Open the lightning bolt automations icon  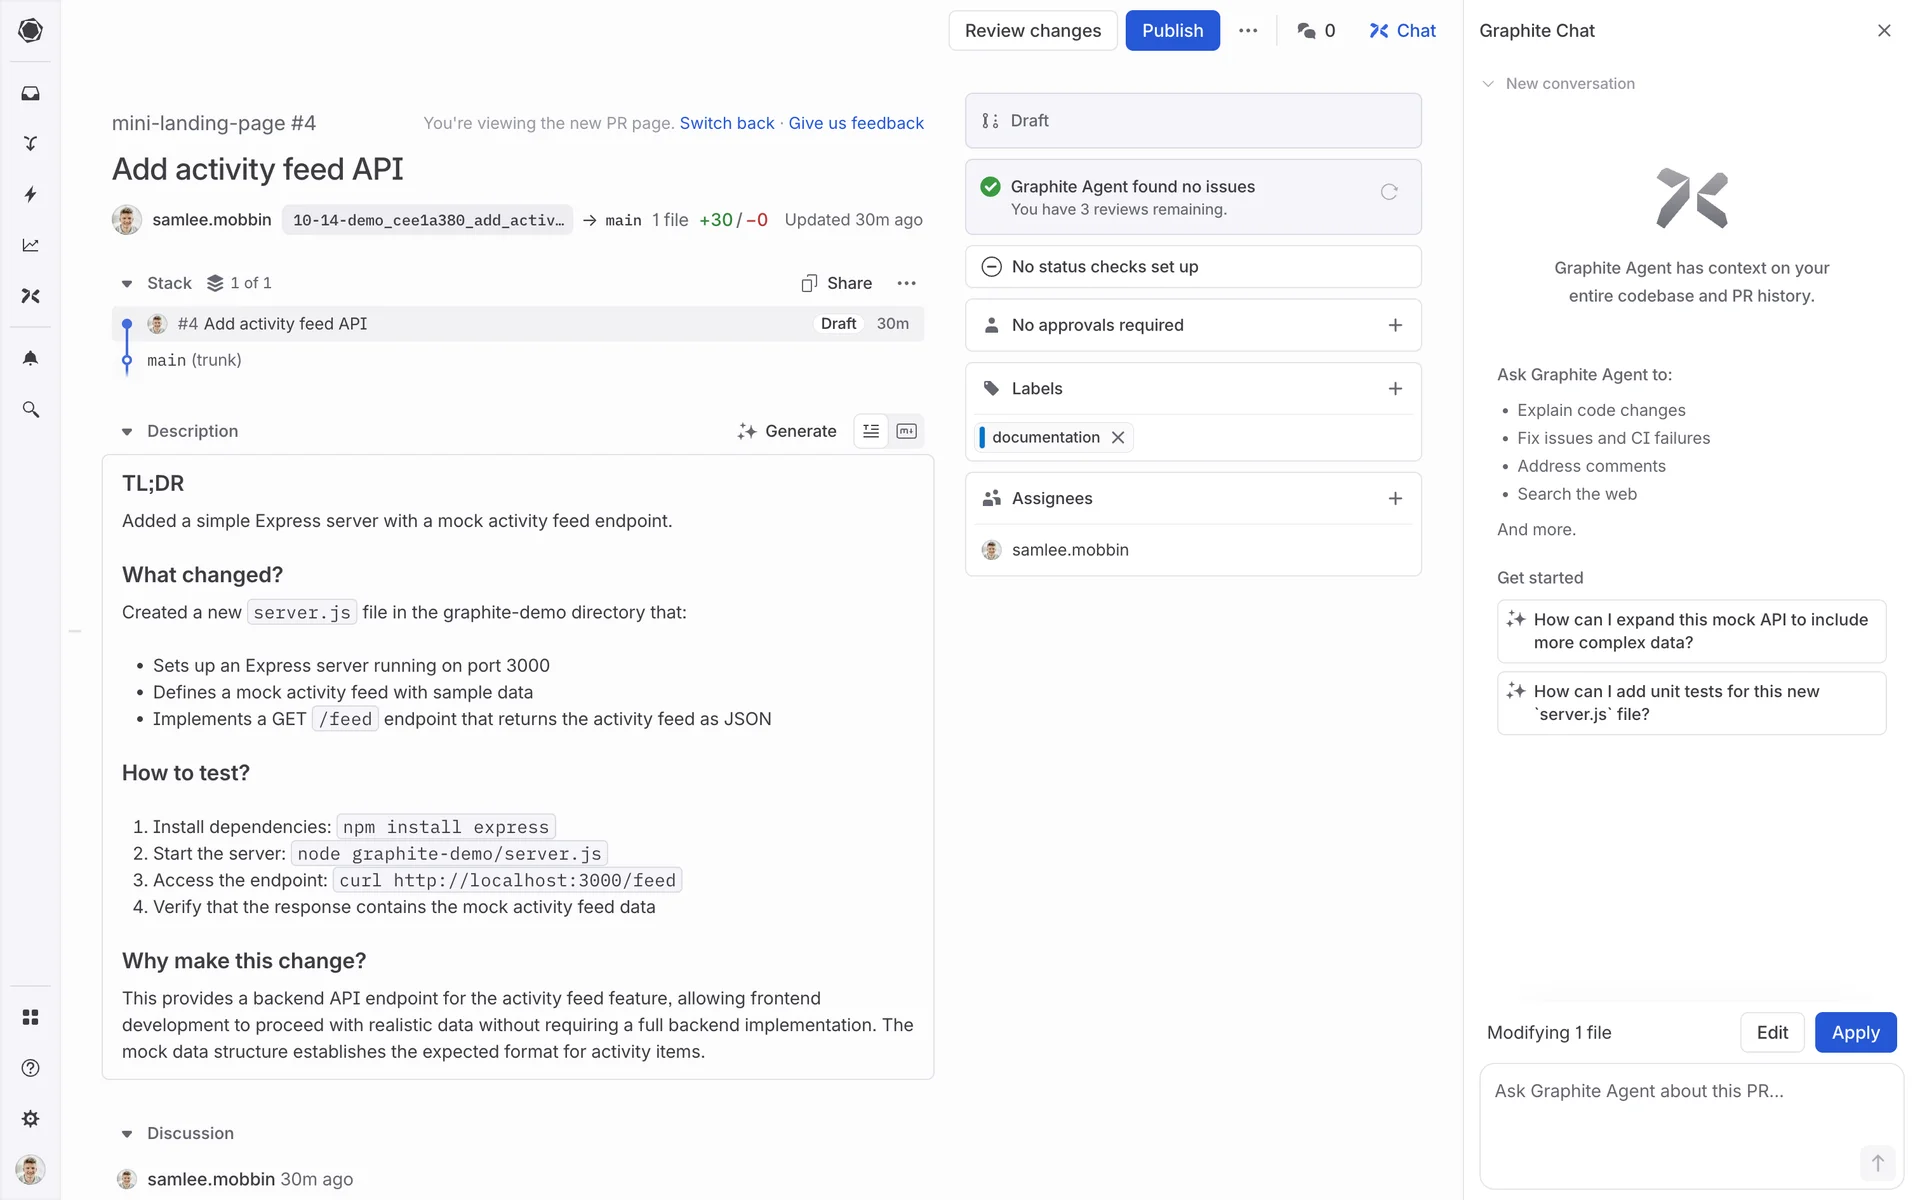30,194
